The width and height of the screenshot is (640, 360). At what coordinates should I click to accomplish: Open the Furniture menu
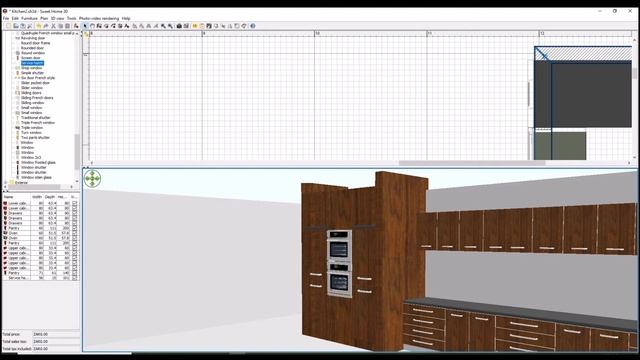pyautogui.click(x=29, y=18)
